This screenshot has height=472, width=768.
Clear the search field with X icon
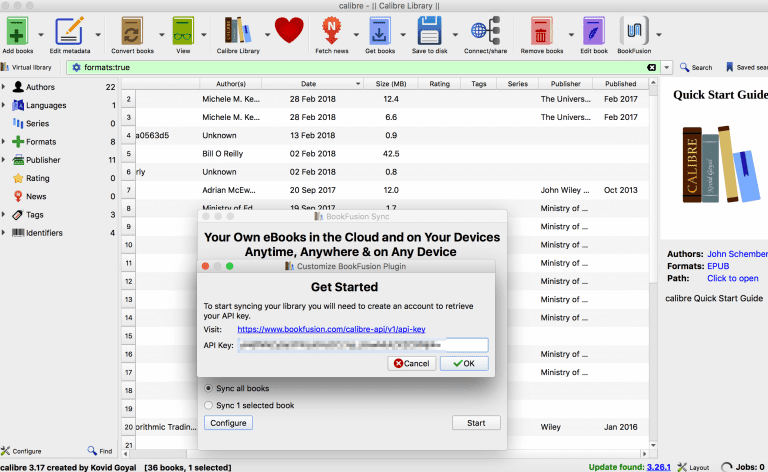(651, 68)
